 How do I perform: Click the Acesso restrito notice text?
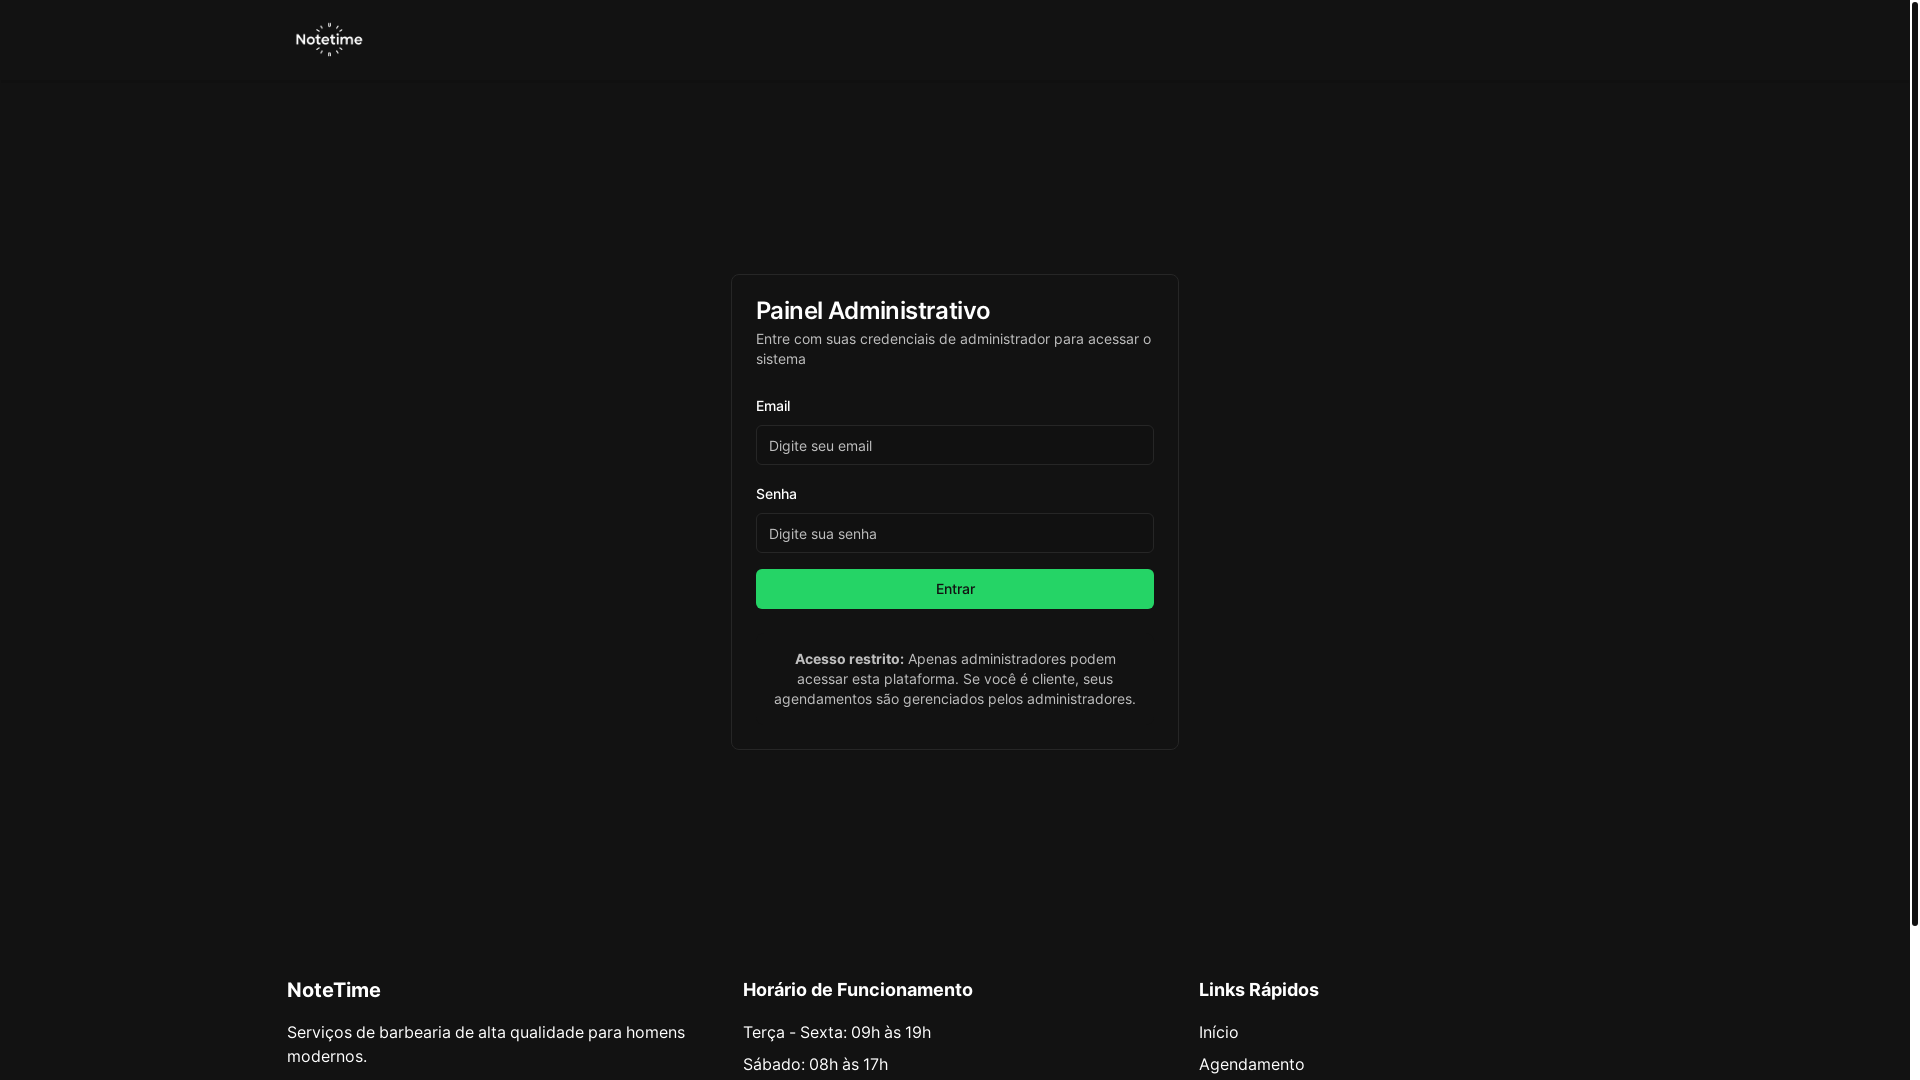point(954,679)
